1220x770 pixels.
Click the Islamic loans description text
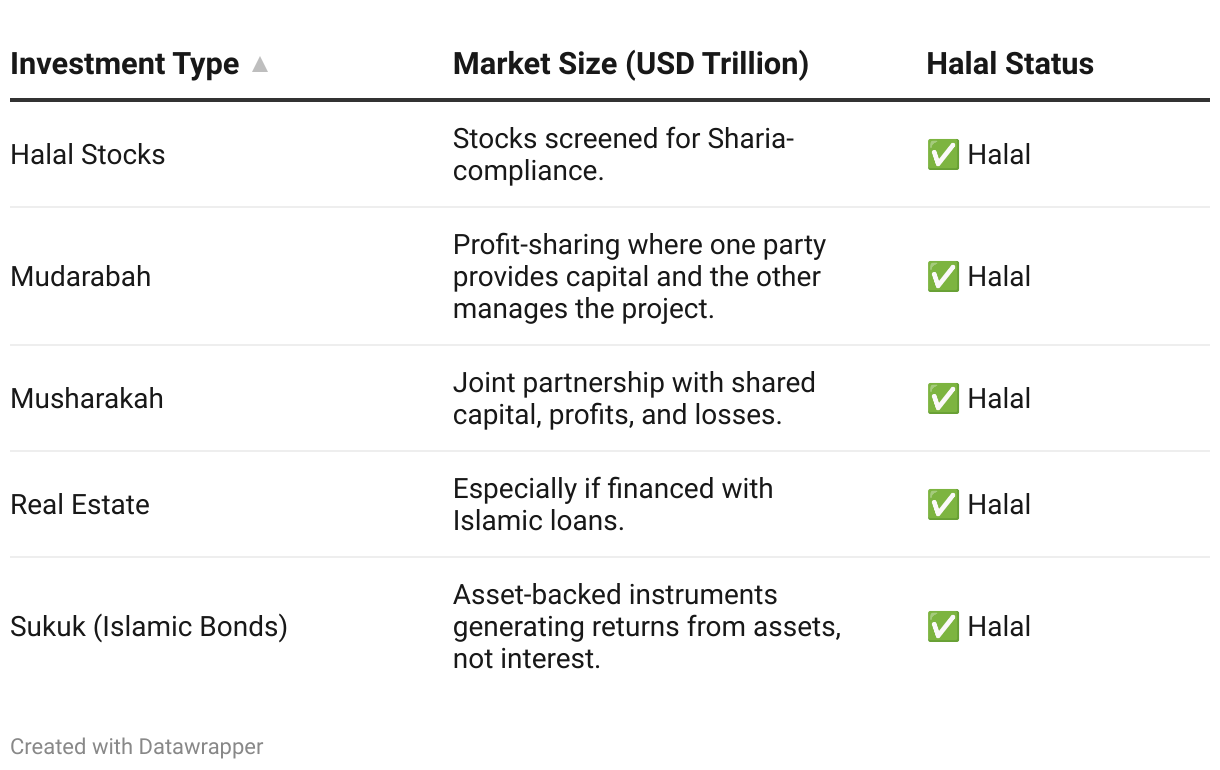[x=613, y=505]
